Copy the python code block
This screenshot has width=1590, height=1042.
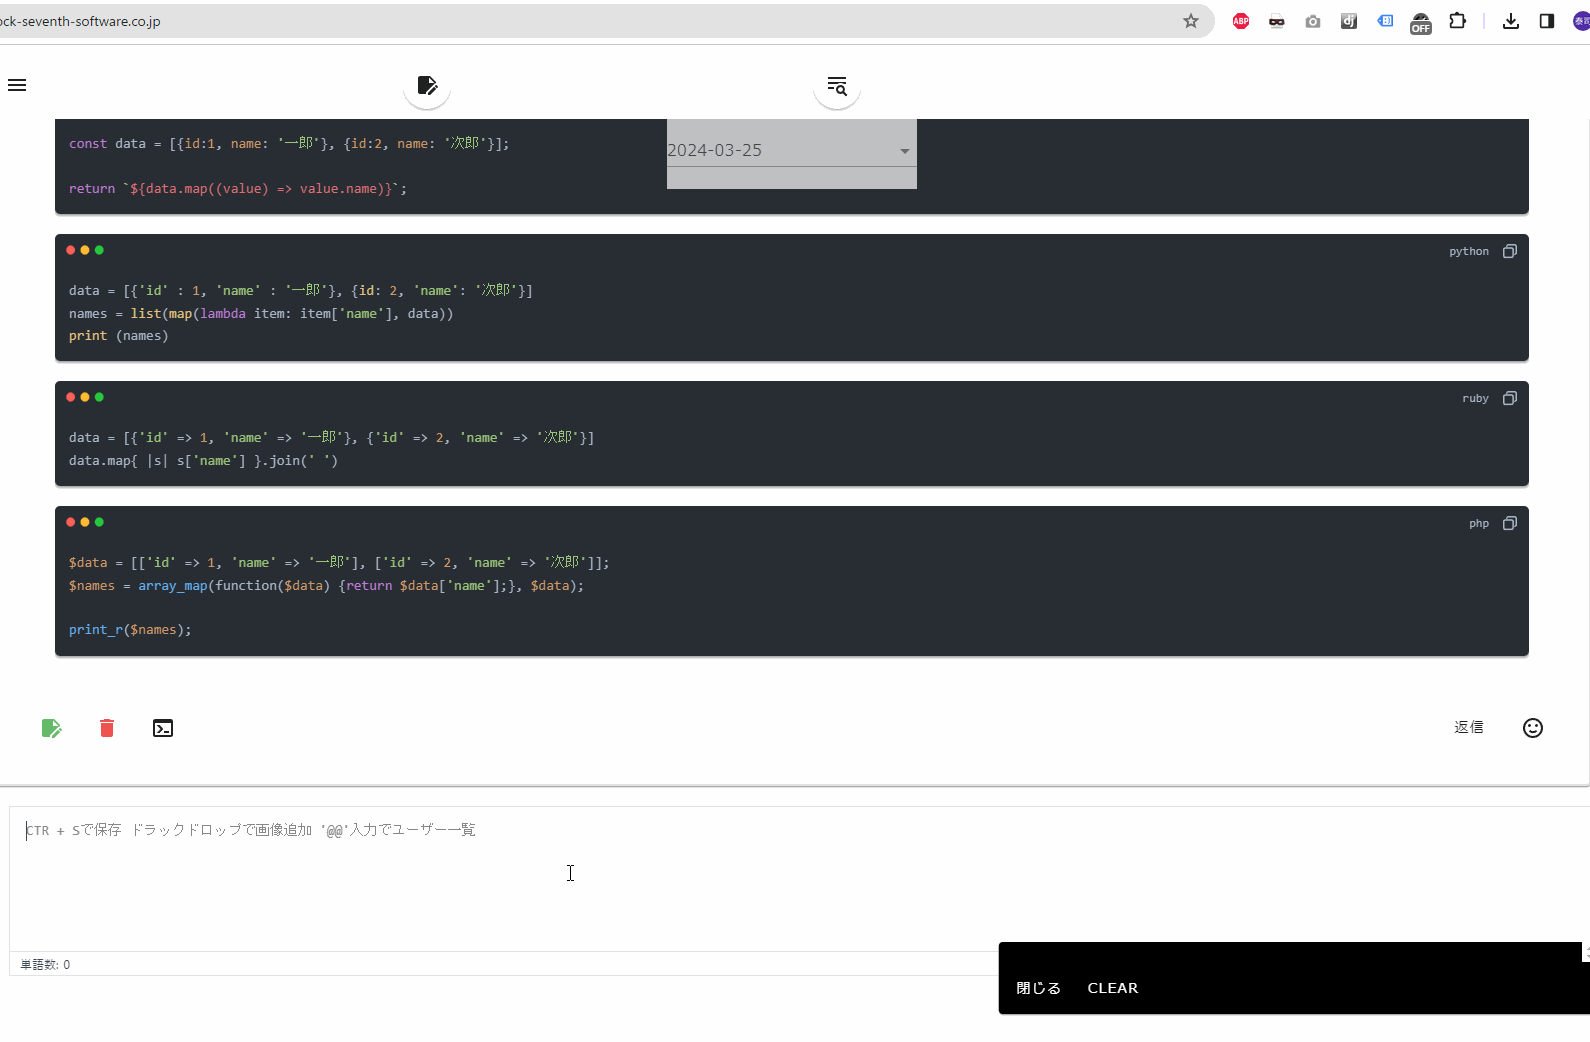tap(1510, 251)
